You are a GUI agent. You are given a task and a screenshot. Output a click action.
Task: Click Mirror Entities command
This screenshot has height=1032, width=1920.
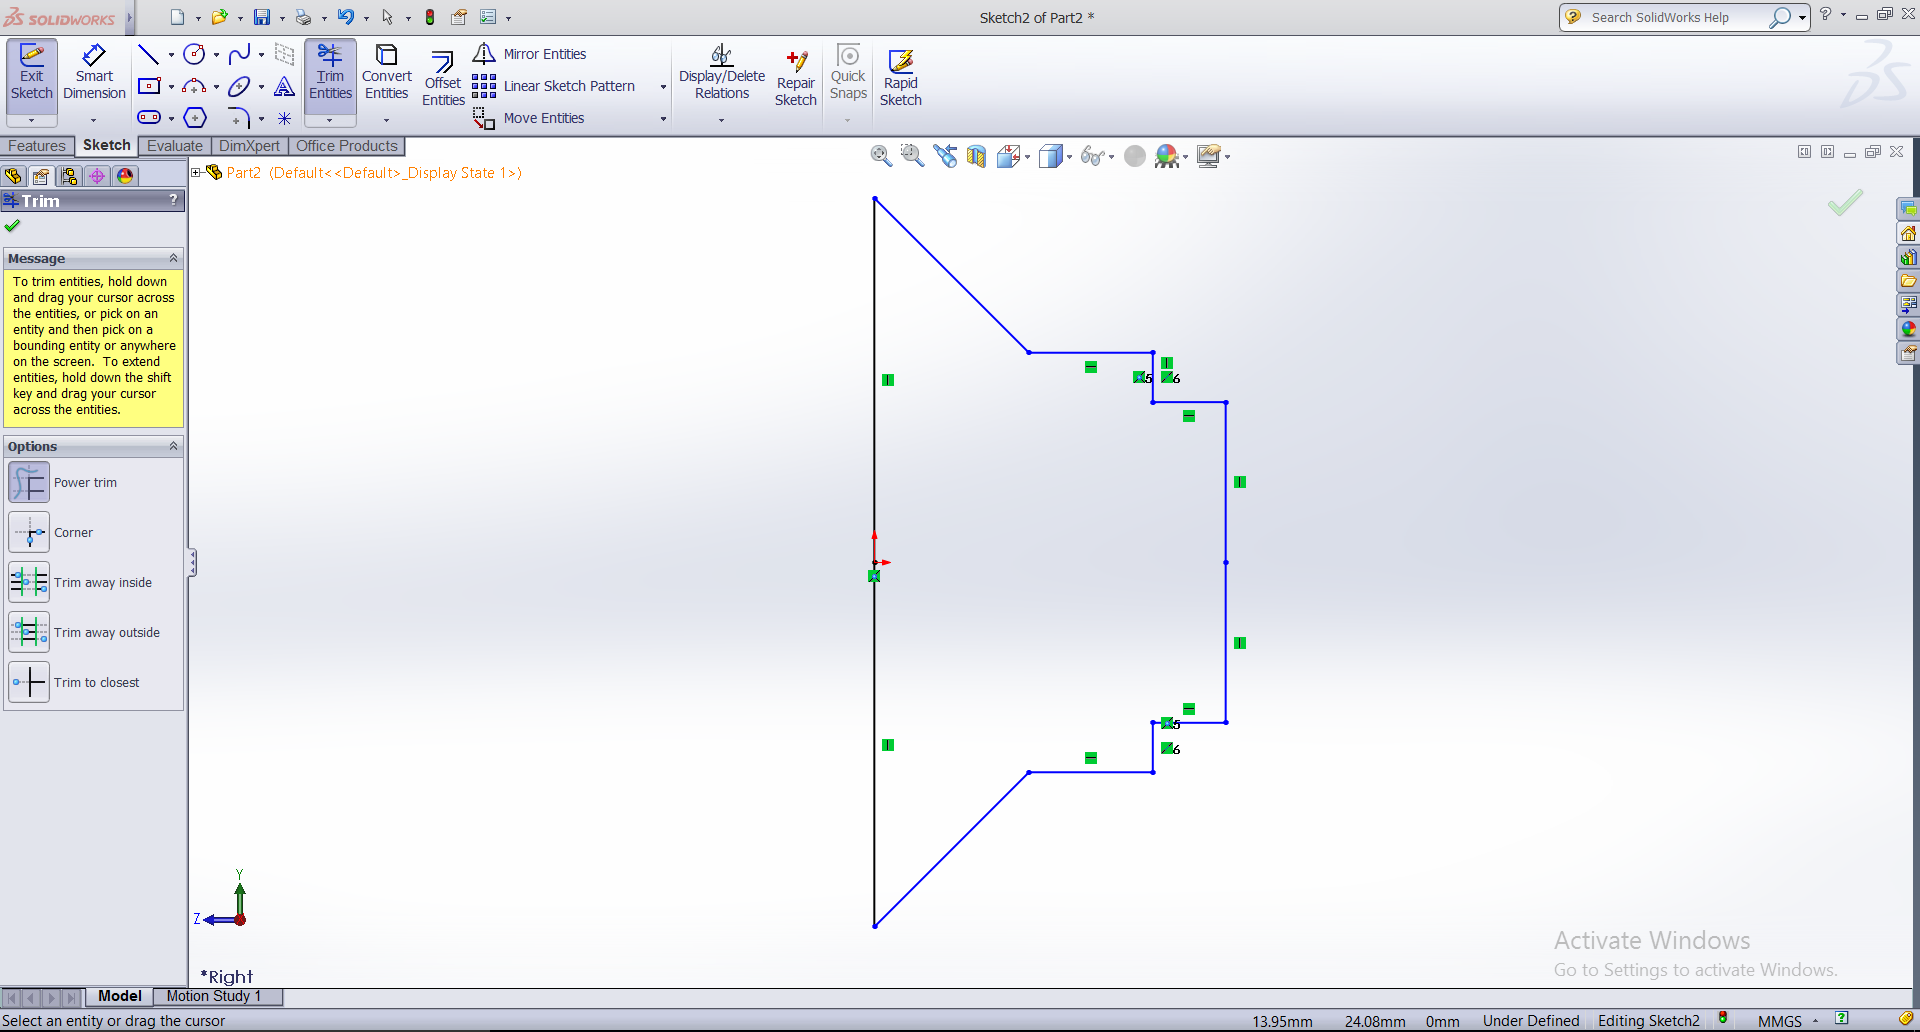[x=529, y=54]
